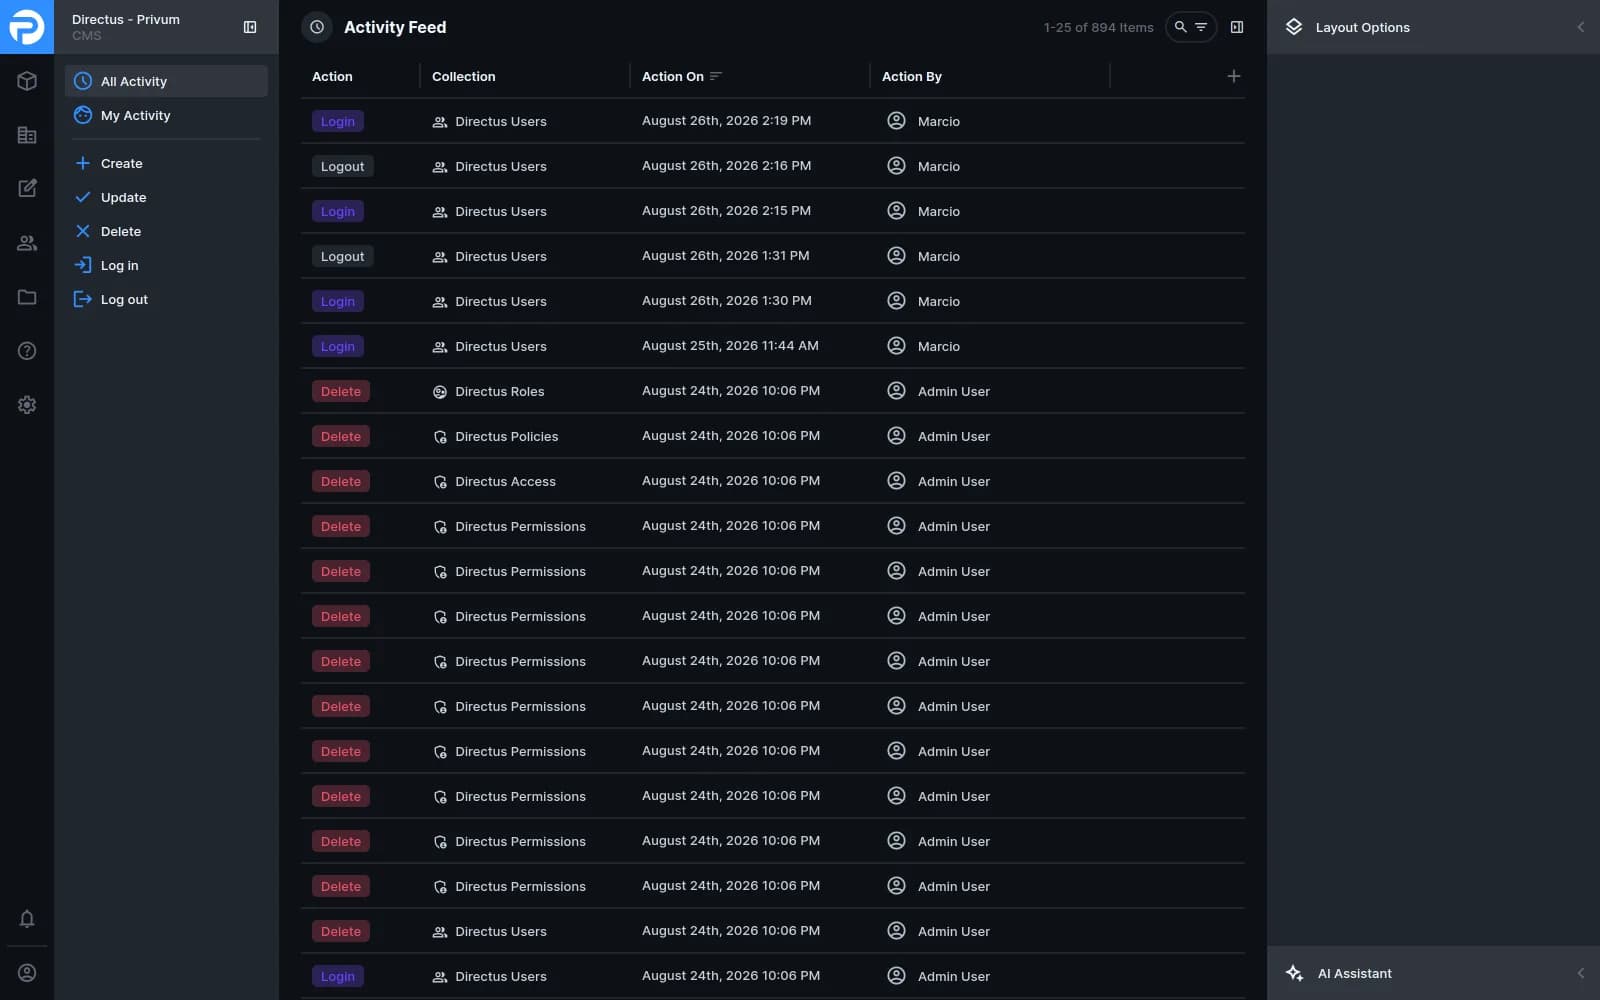Filter activity by Create
This screenshot has width=1600, height=1000.
point(166,163)
